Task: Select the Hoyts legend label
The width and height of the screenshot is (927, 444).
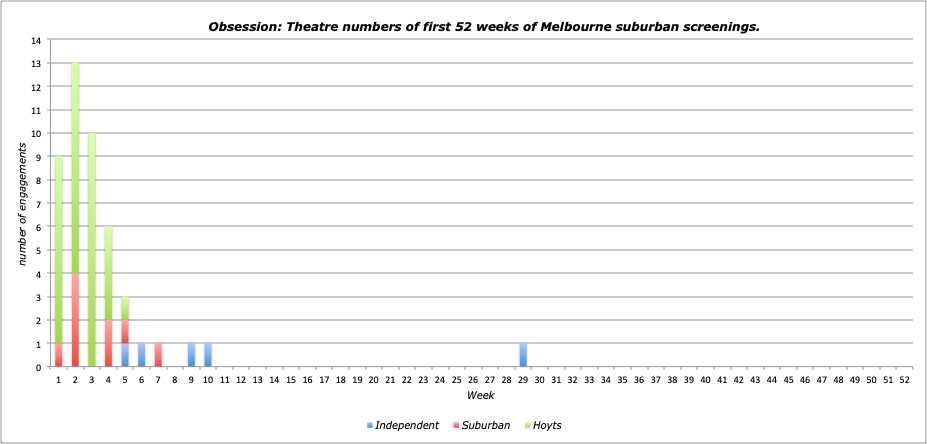Action: coord(547,425)
